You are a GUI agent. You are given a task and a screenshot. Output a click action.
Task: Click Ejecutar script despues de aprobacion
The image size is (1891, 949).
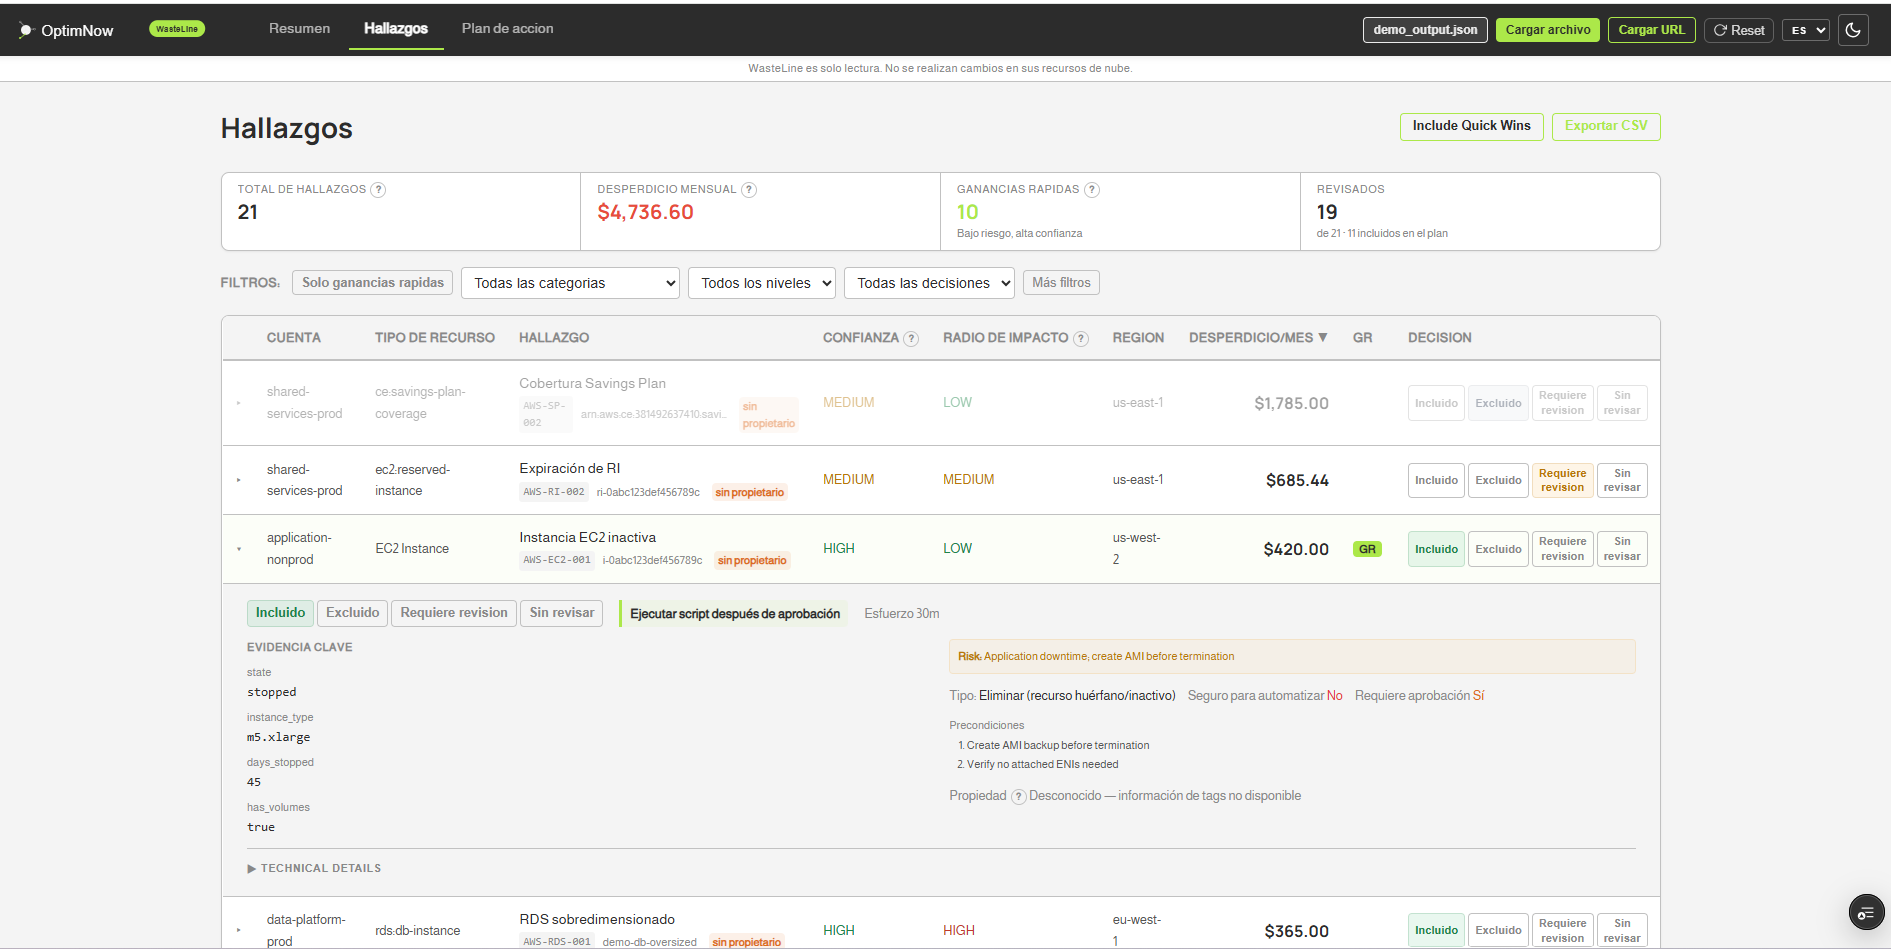click(x=733, y=613)
